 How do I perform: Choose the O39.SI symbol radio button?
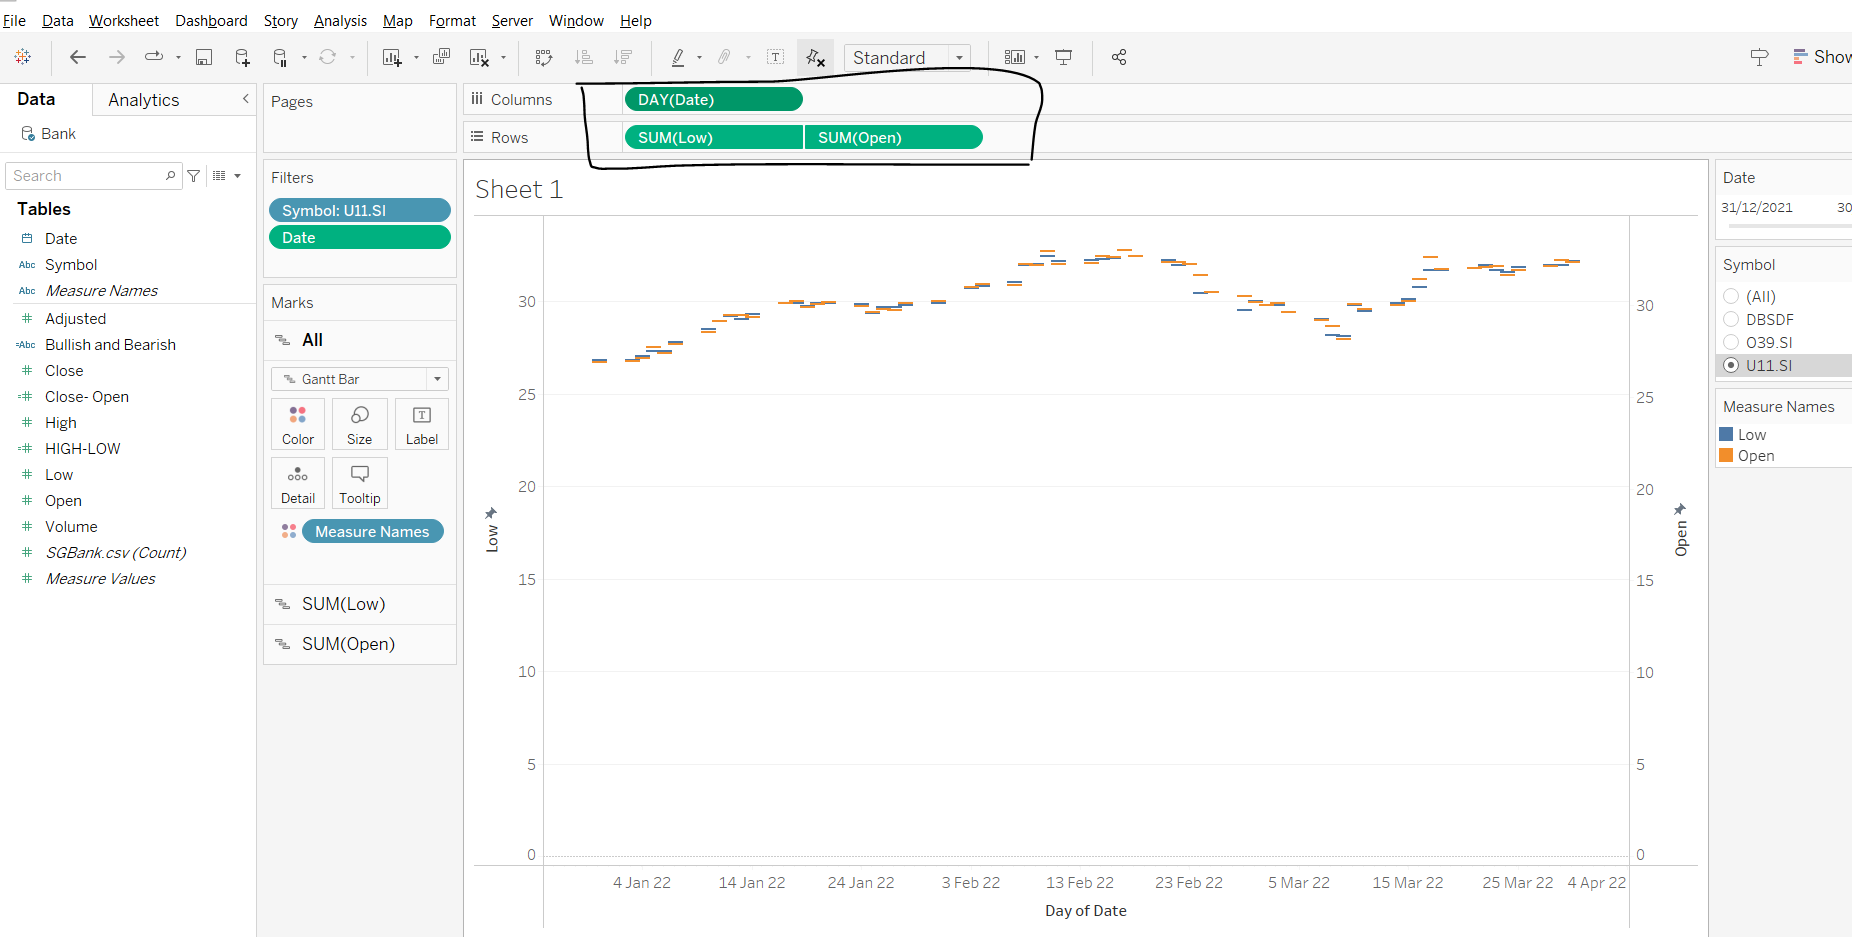point(1731,342)
